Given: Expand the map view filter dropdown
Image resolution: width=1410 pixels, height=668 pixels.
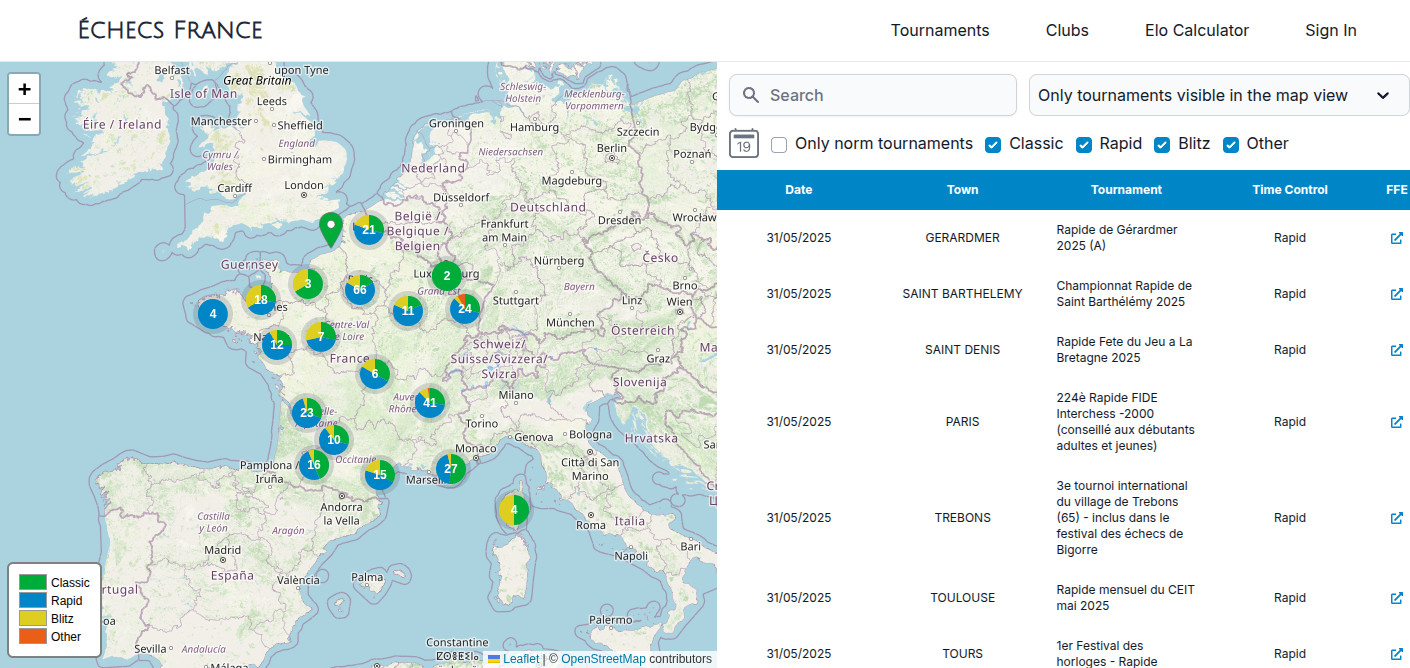Looking at the screenshot, I should (x=1218, y=96).
